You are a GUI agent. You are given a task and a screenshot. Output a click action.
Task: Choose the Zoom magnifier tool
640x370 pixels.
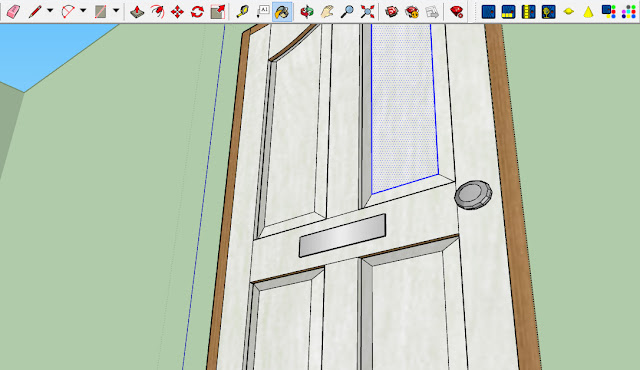pos(347,11)
